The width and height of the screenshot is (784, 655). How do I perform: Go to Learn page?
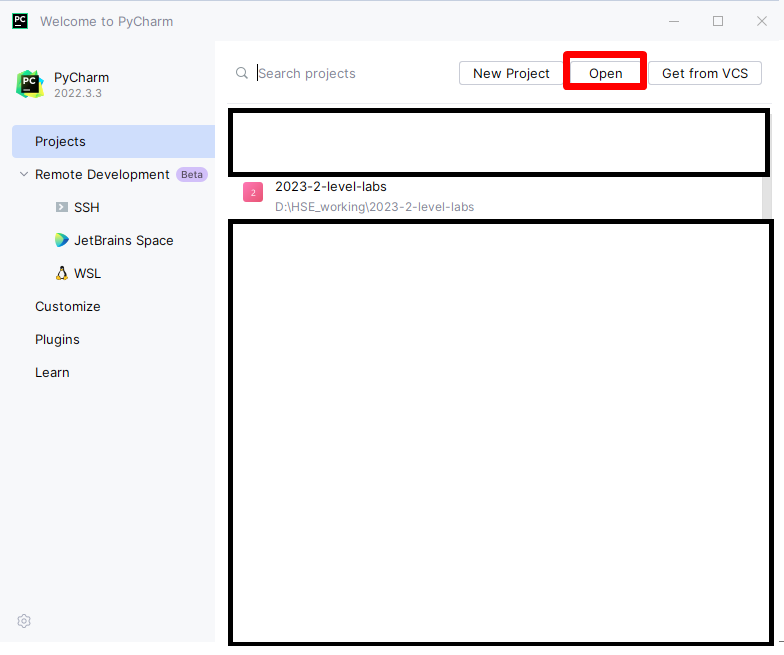click(x=52, y=372)
